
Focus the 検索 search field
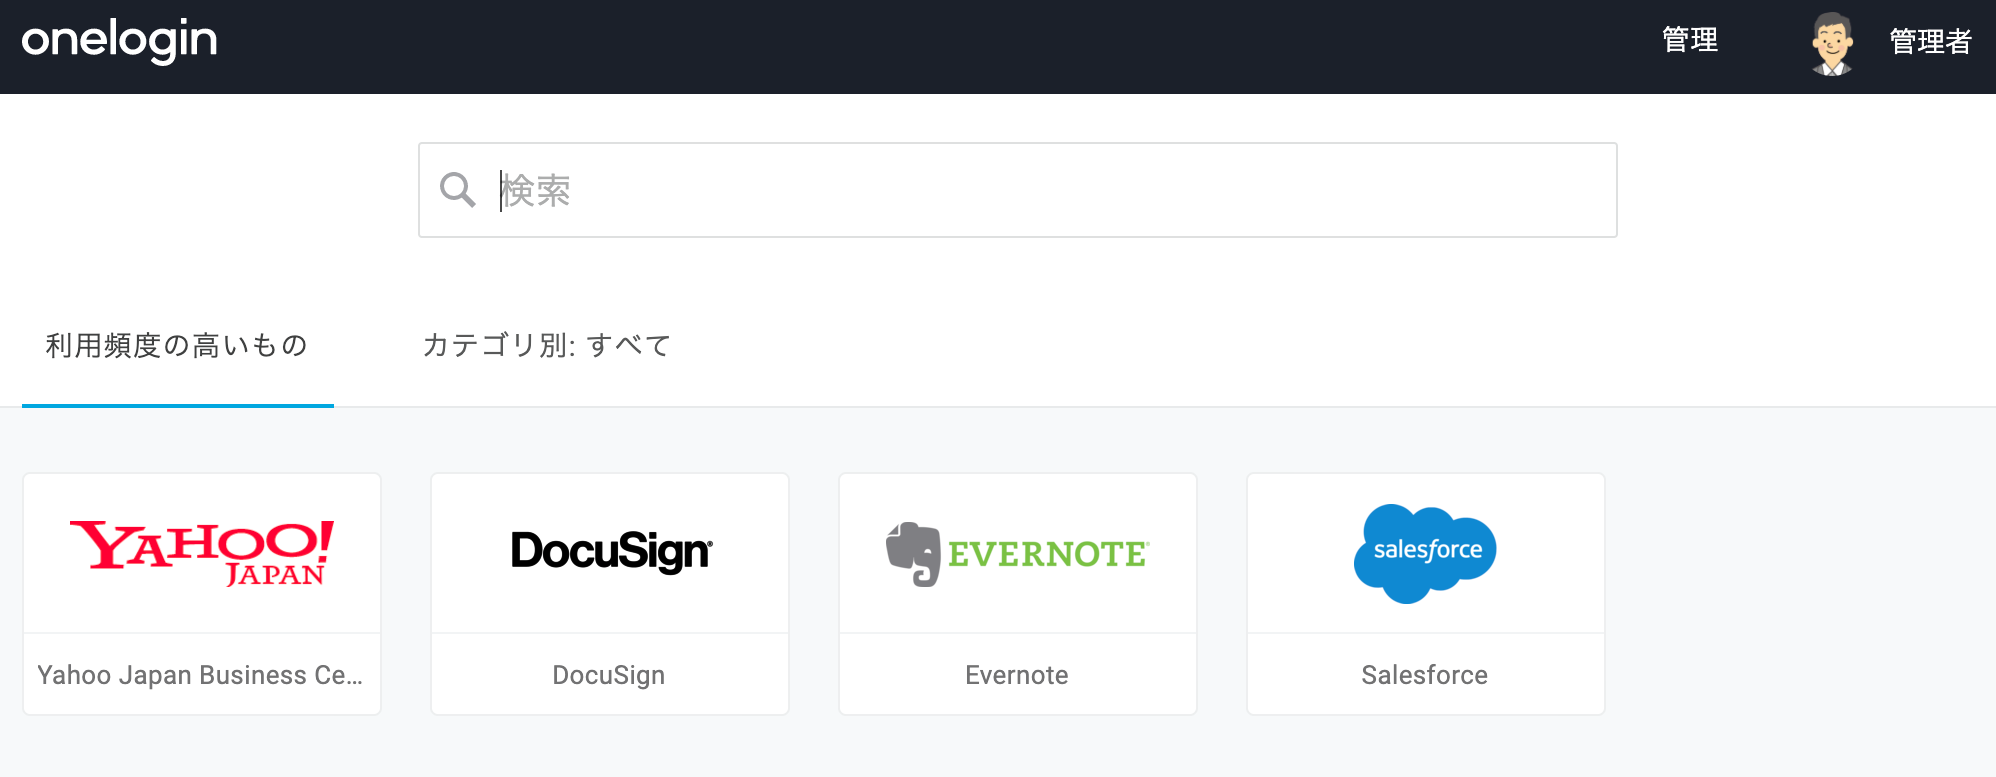pyautogui.click(x=1017, y=190)
